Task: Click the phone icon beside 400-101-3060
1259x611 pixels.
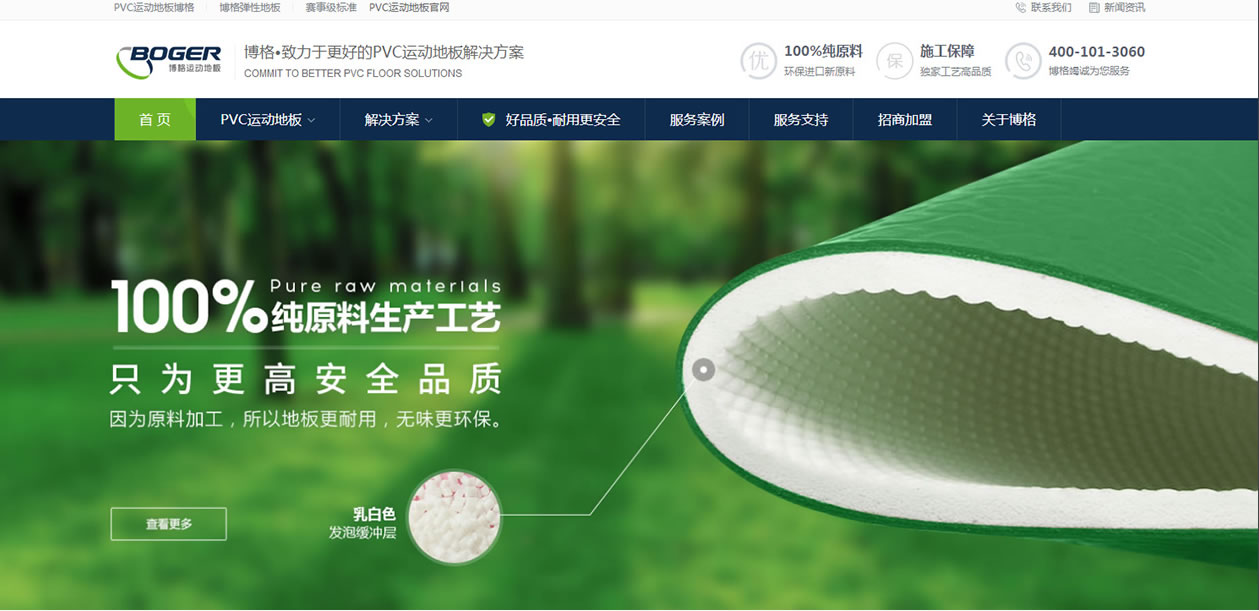Action: [x=1023, y=61]
